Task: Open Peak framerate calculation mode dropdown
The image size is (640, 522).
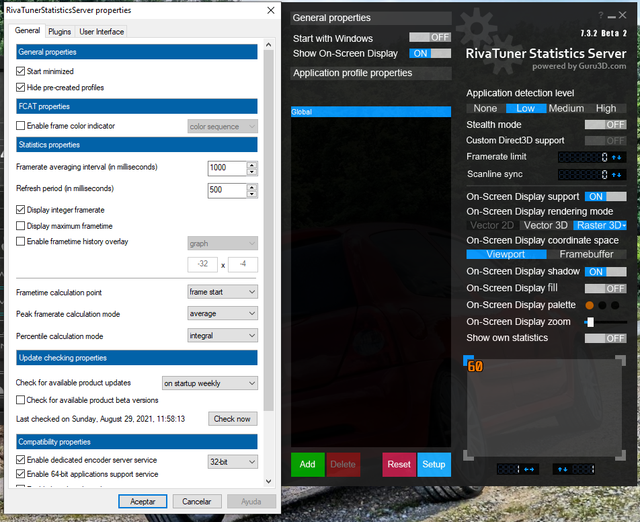Action: click(222, 313)
